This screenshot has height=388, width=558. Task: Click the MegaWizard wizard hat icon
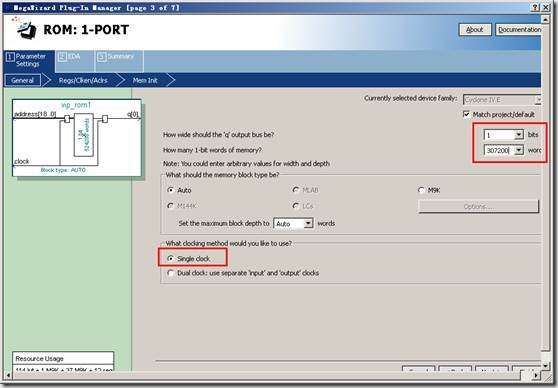[x=25, y=28]
